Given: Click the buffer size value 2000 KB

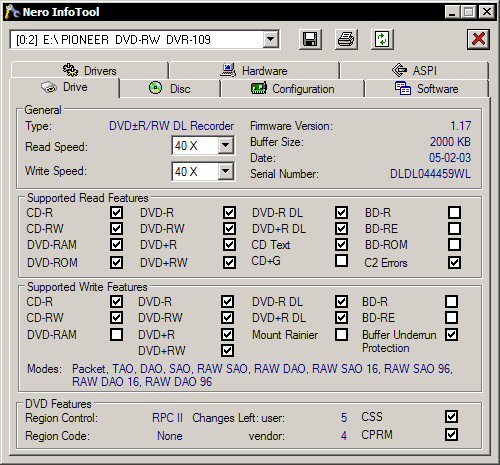Looking at the screenshot, I should [x=450, y=142].
